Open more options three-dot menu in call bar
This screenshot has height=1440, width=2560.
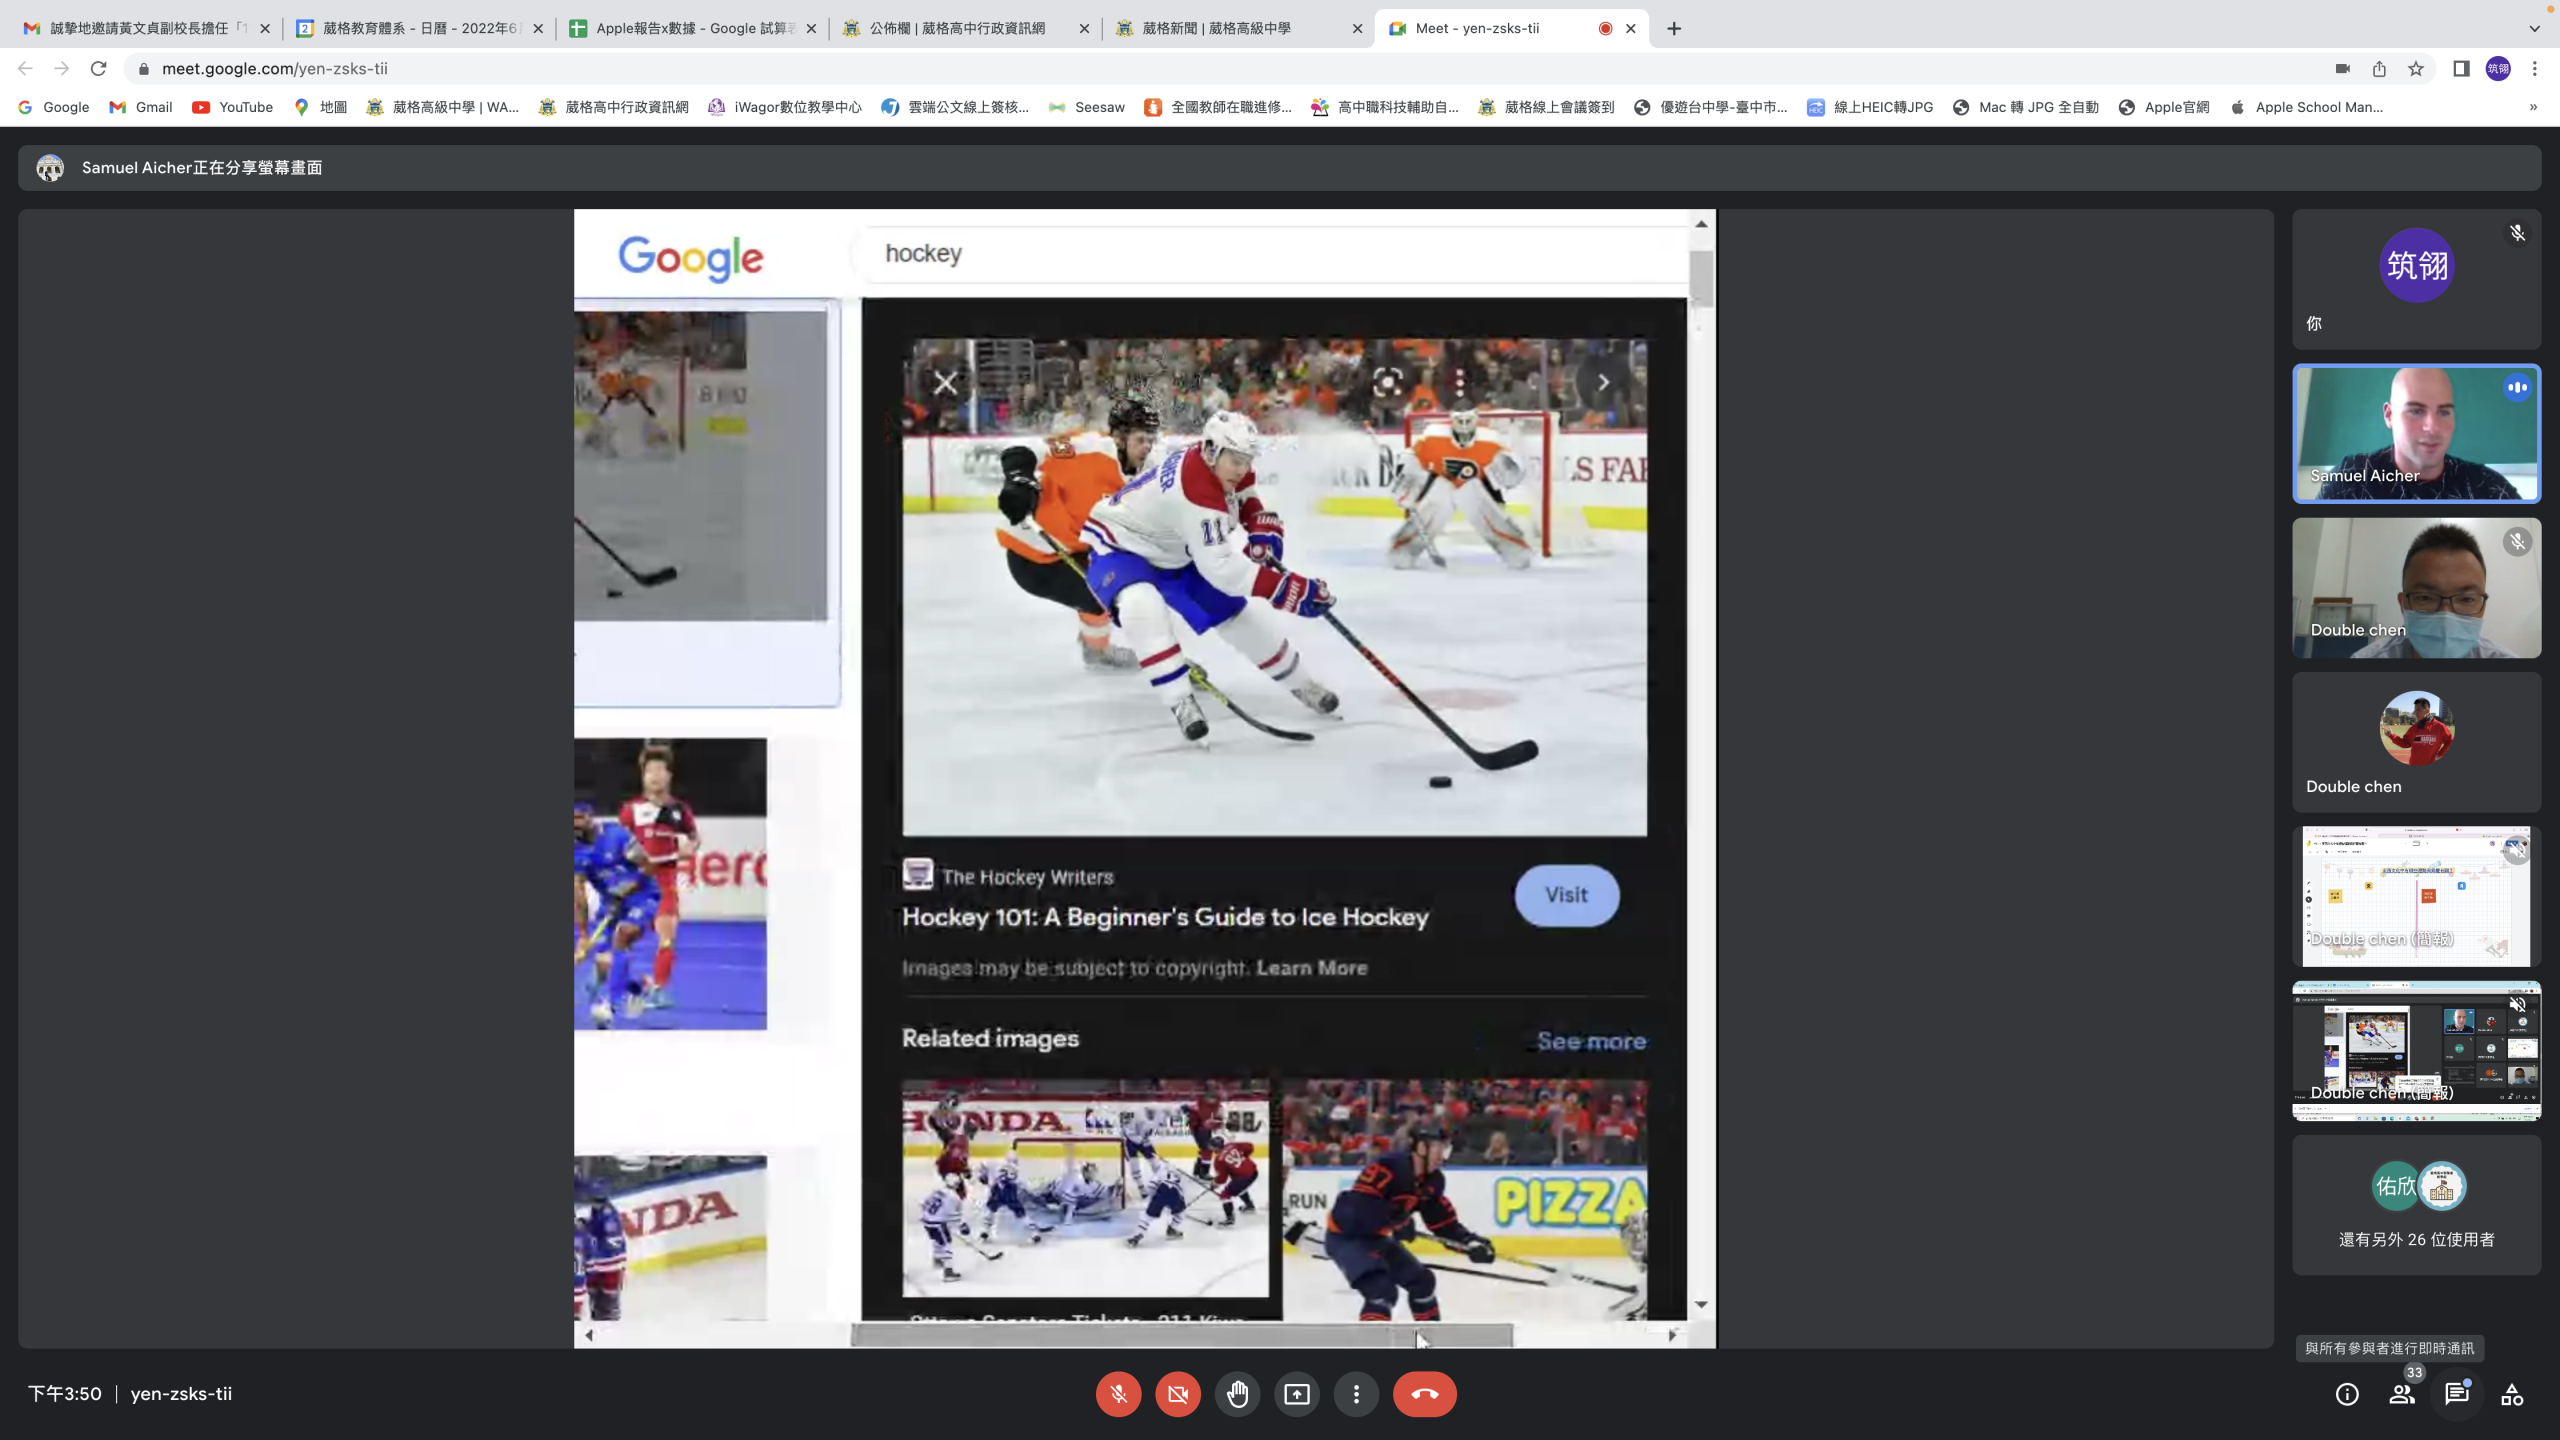click(1356, 1394)
